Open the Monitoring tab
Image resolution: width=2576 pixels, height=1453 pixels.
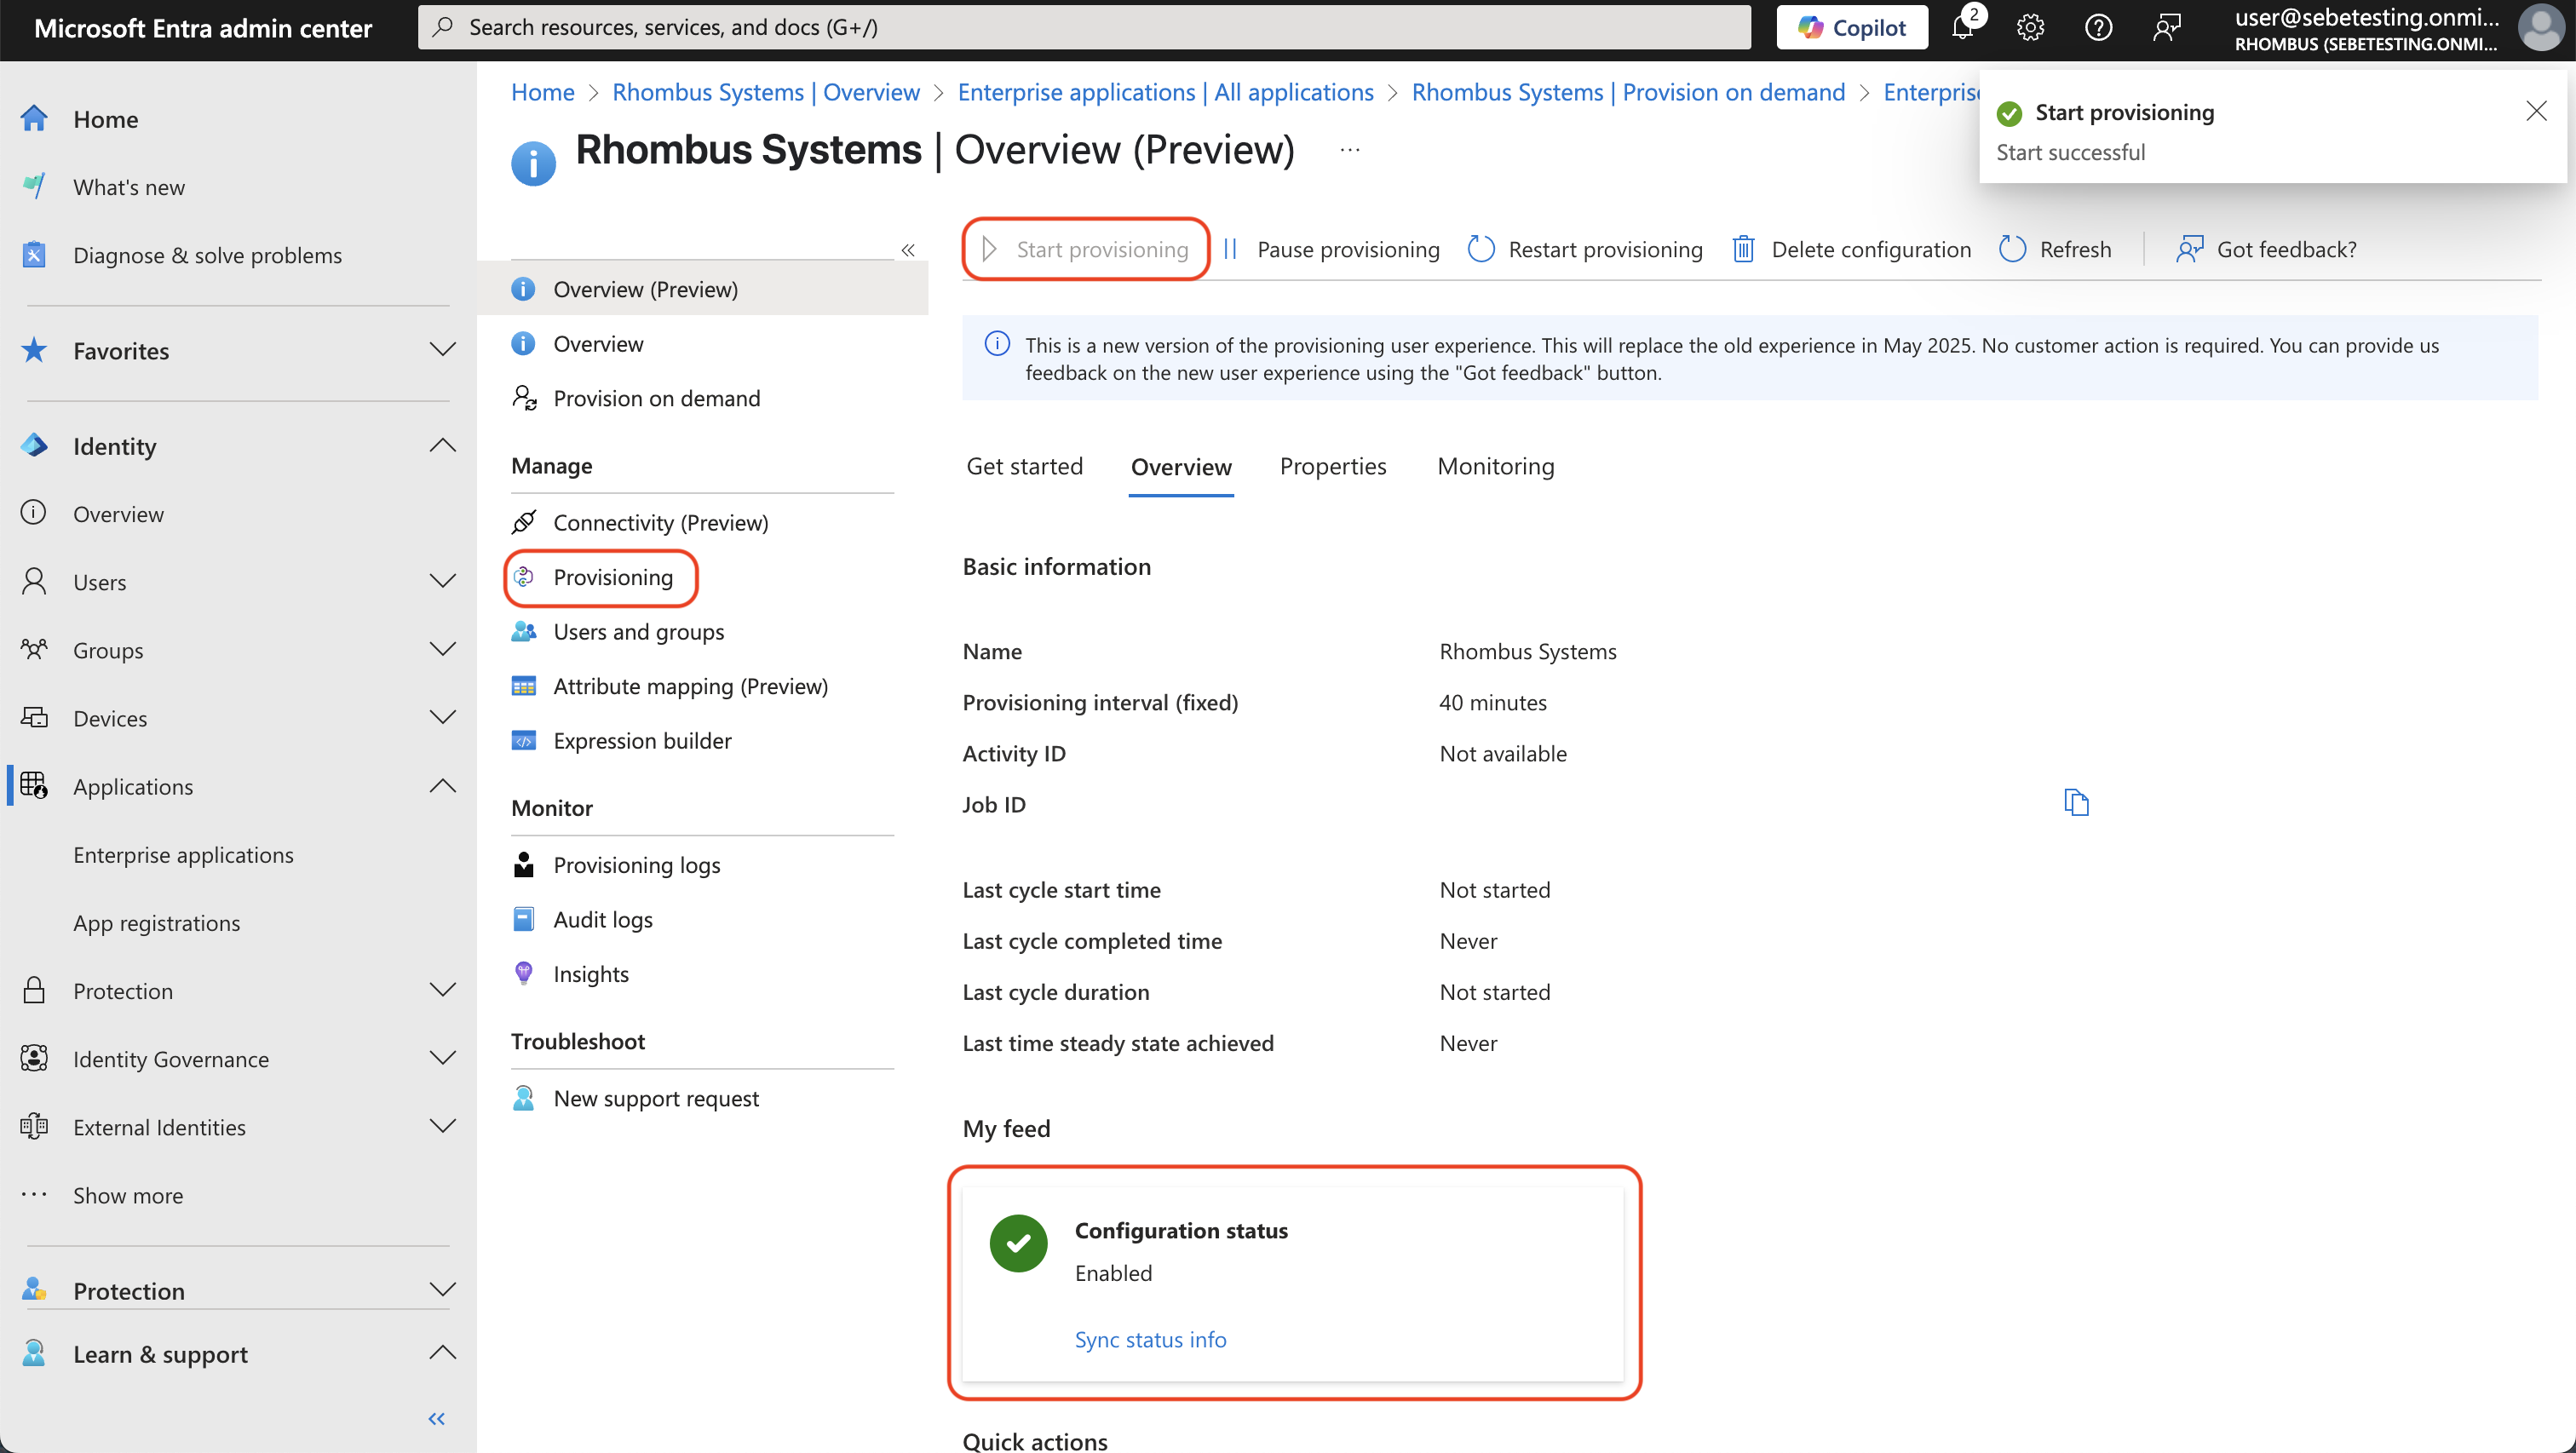click(1495, 466)
